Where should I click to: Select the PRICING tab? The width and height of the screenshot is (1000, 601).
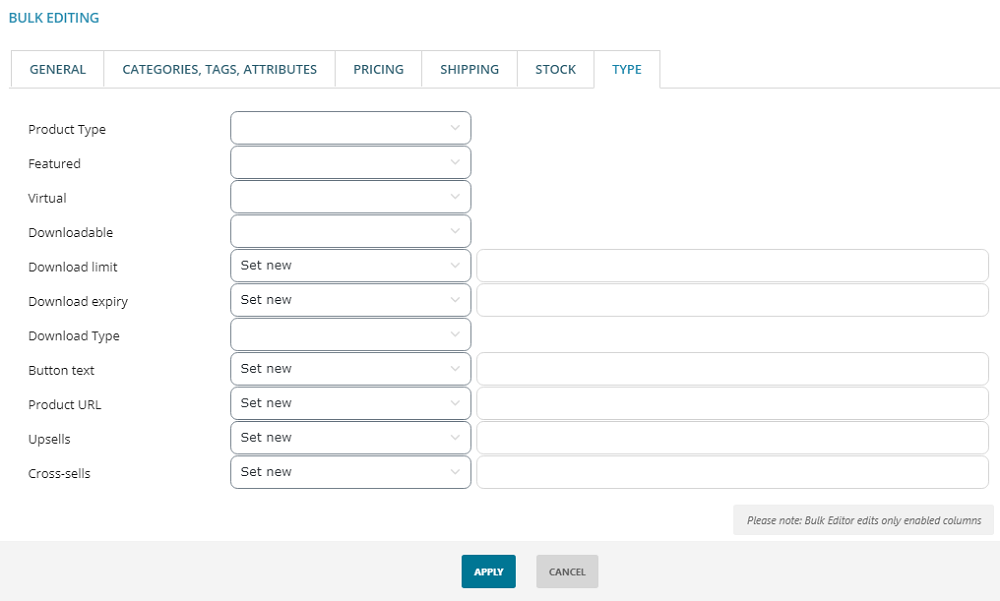378,69
